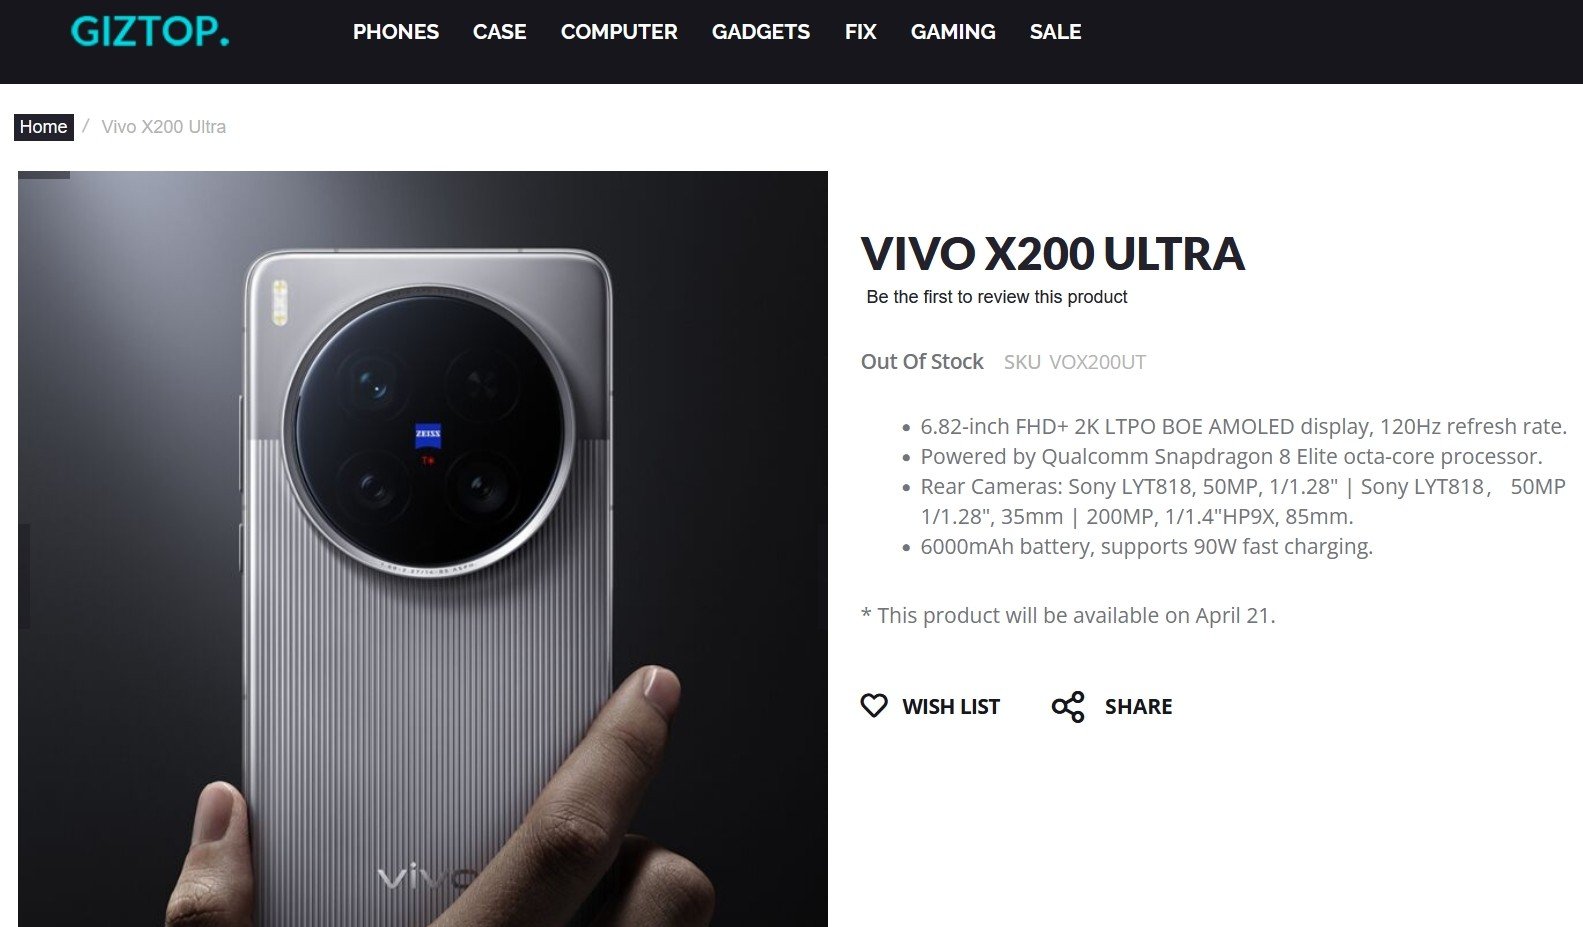Open the SALE menu
The height and width of the screenshot is (927, 1583).
tap(1056, 32)
